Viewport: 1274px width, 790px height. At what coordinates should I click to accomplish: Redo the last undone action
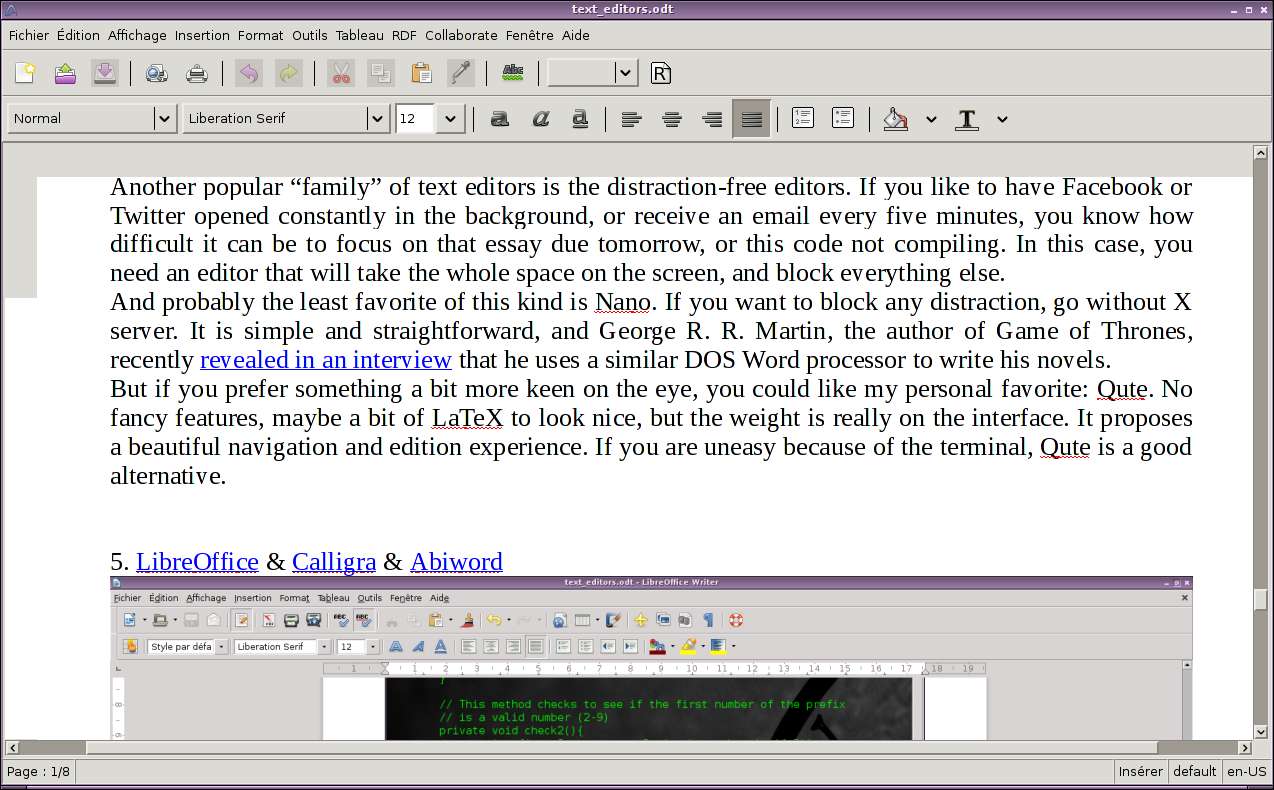[289, 73]
